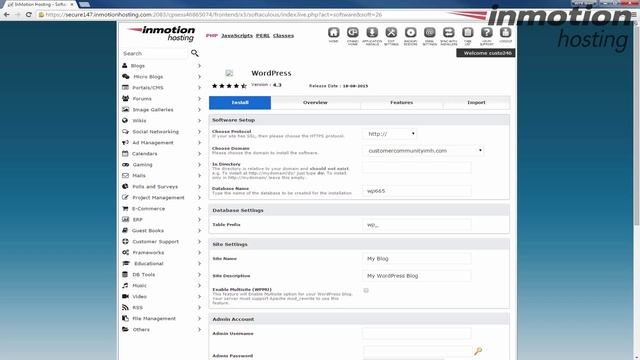
Task: Click the Database Name field
Action: (417, 191)
